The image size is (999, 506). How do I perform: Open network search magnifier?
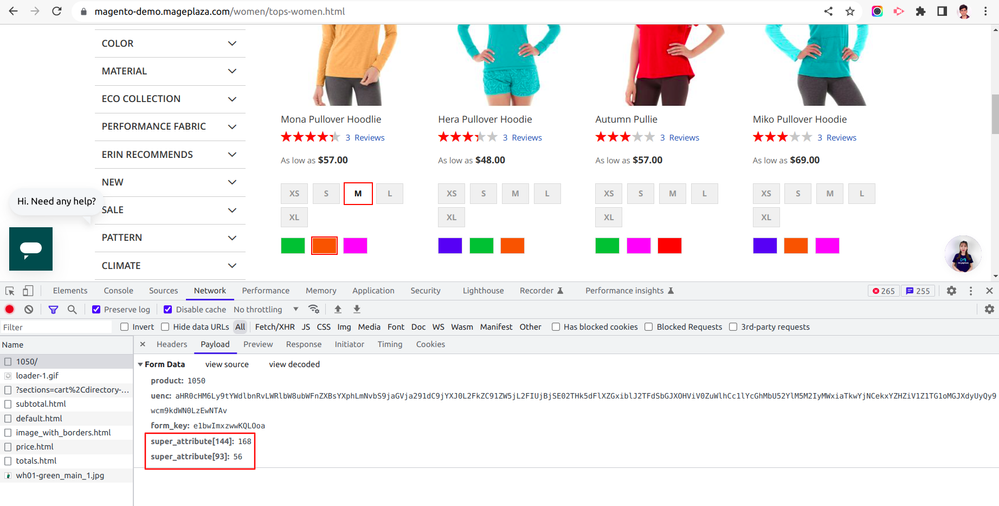(72, 310)
